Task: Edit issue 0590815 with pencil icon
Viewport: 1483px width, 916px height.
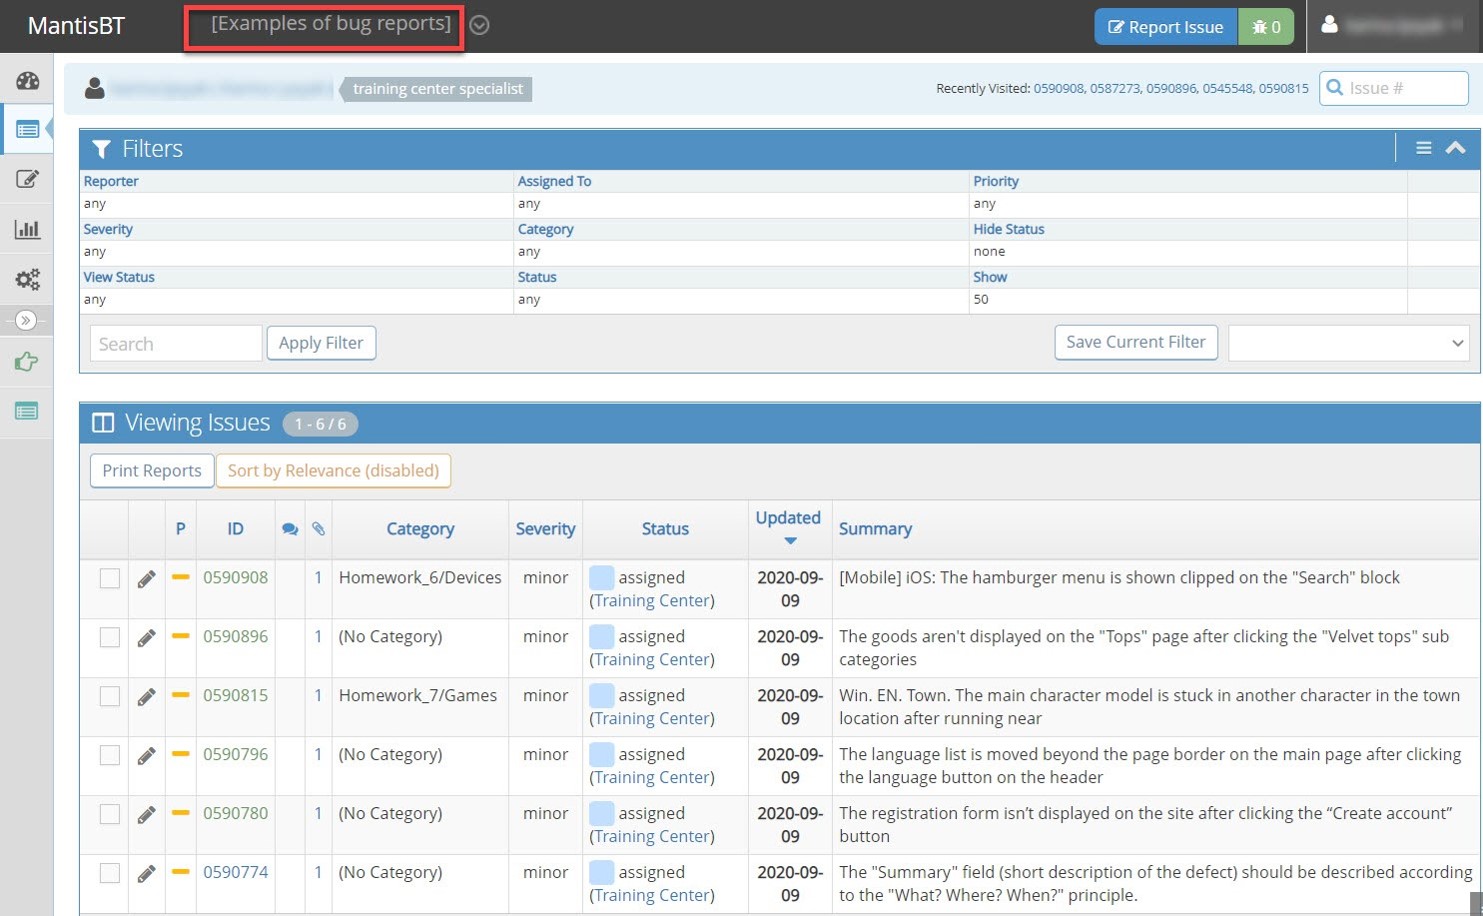Action: coord(146,697)
